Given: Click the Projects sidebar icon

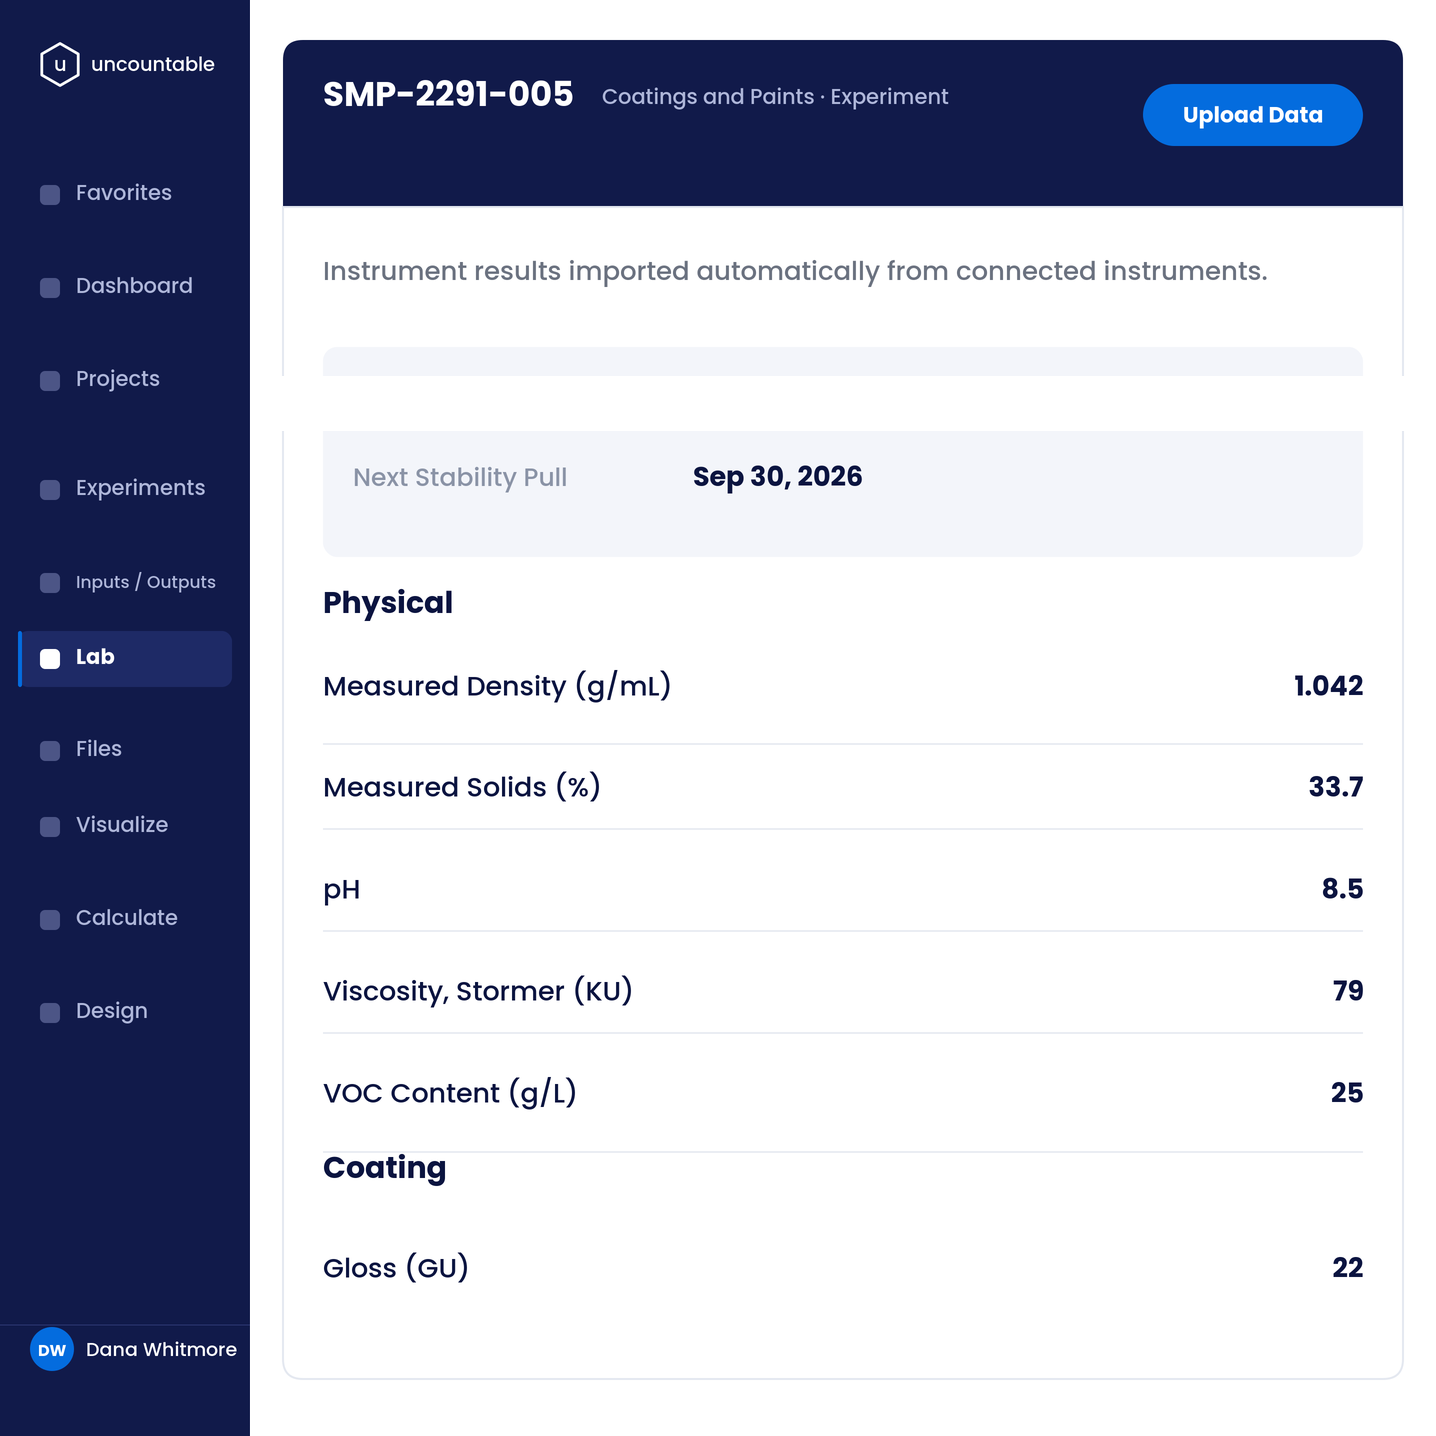Looking at the screenshot, I should click(50, 381).
